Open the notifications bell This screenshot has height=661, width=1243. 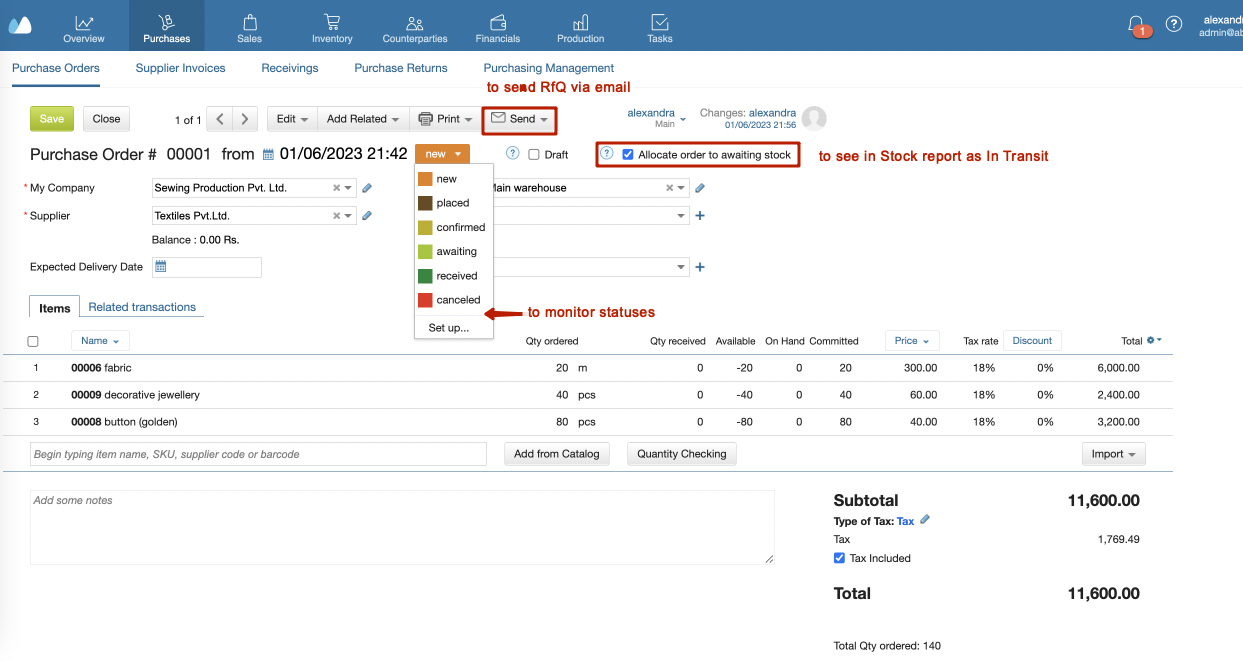[1136, 24]
